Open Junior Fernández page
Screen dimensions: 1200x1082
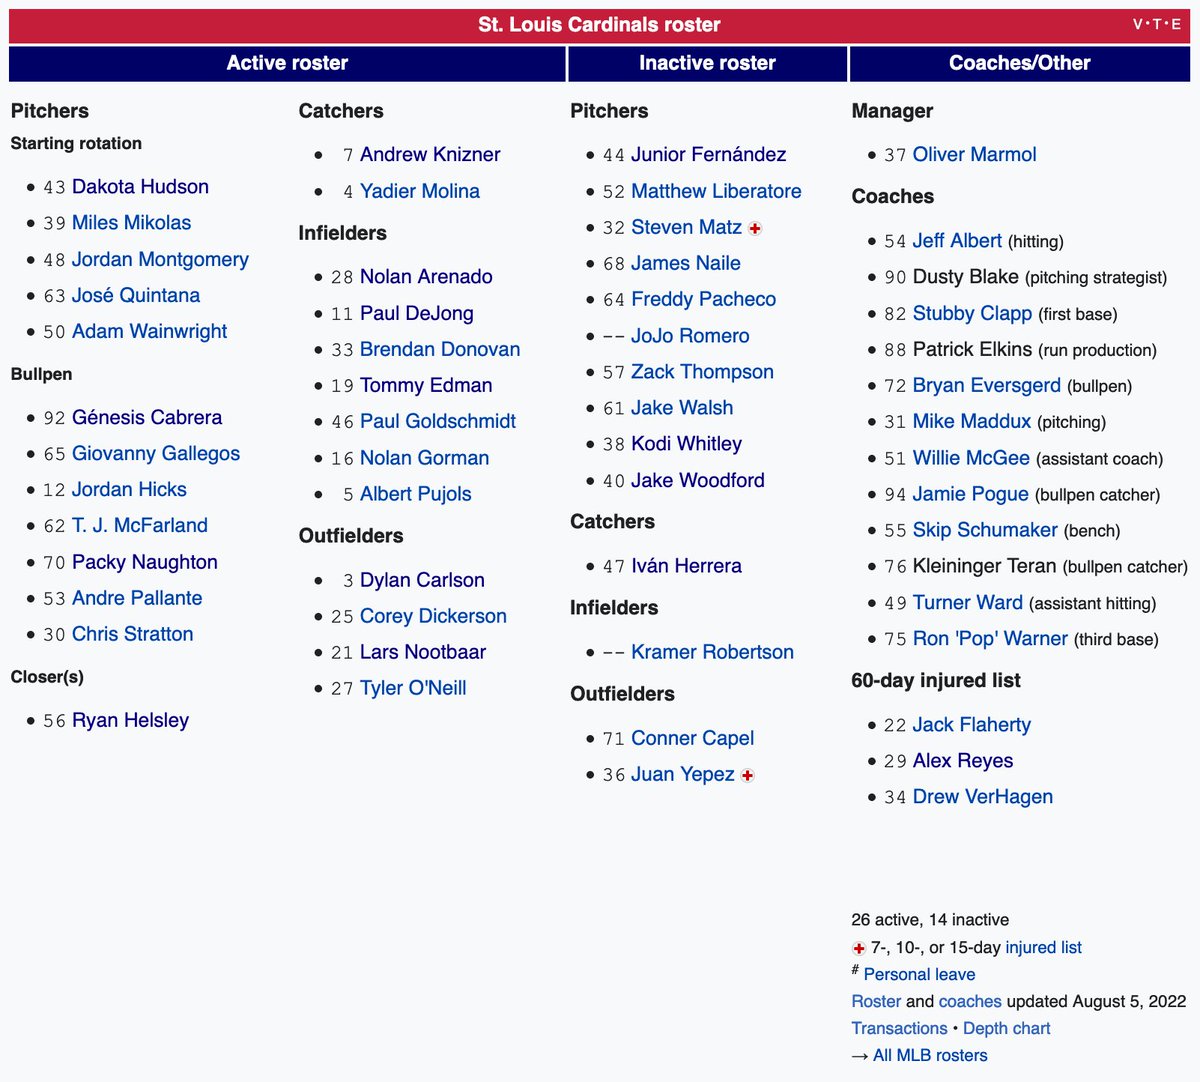point(709,155)
